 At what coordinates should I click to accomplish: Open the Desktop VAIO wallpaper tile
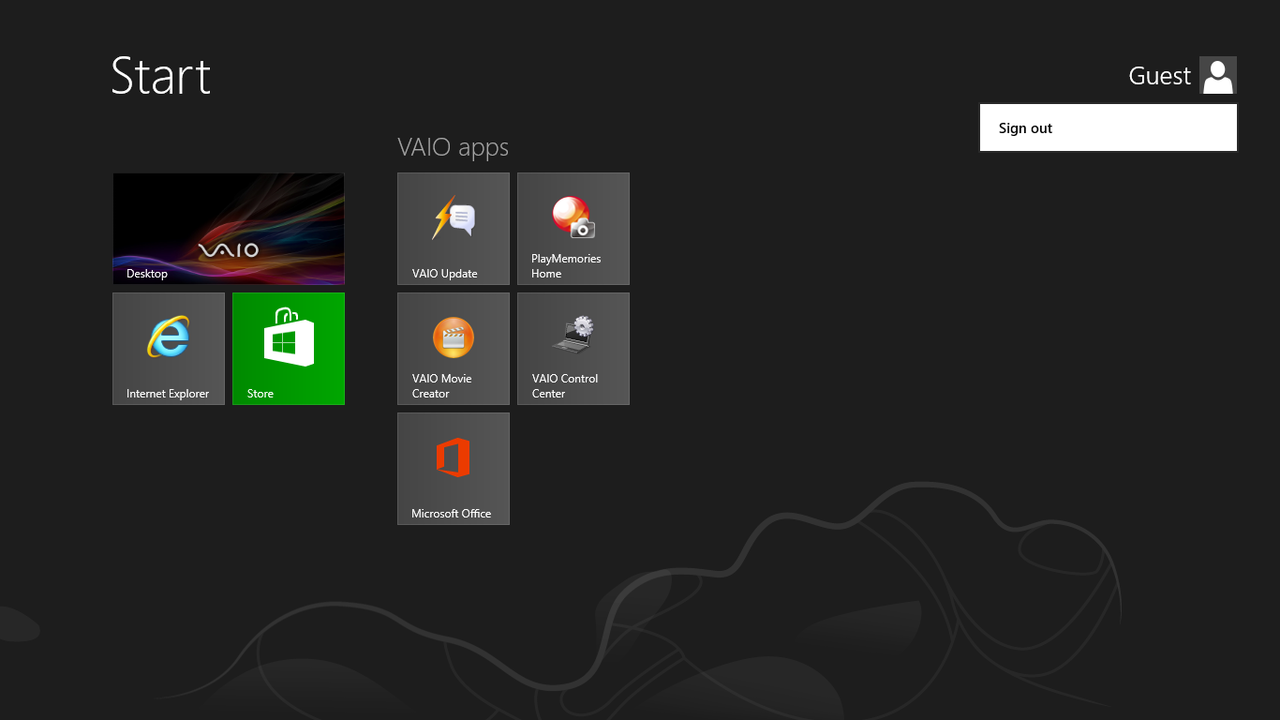click(x=229, y=229)
